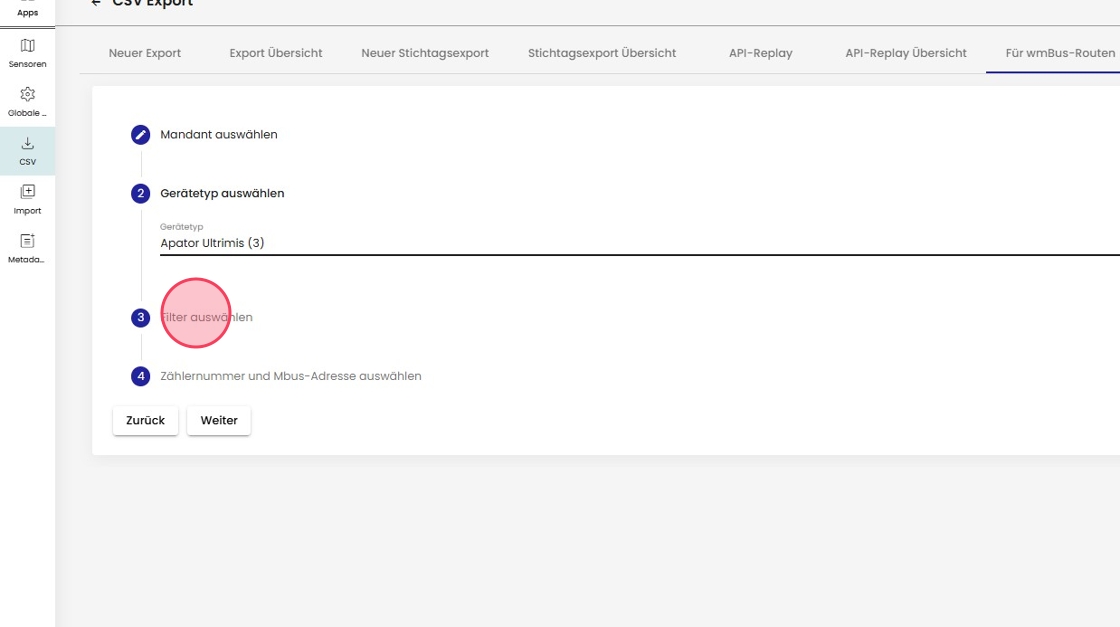The height and width of the screenshot is (627, 1120).
Task: Jump to step 4 Zählernummer und Mbus-Adresse
Action: tap(290, 377)
